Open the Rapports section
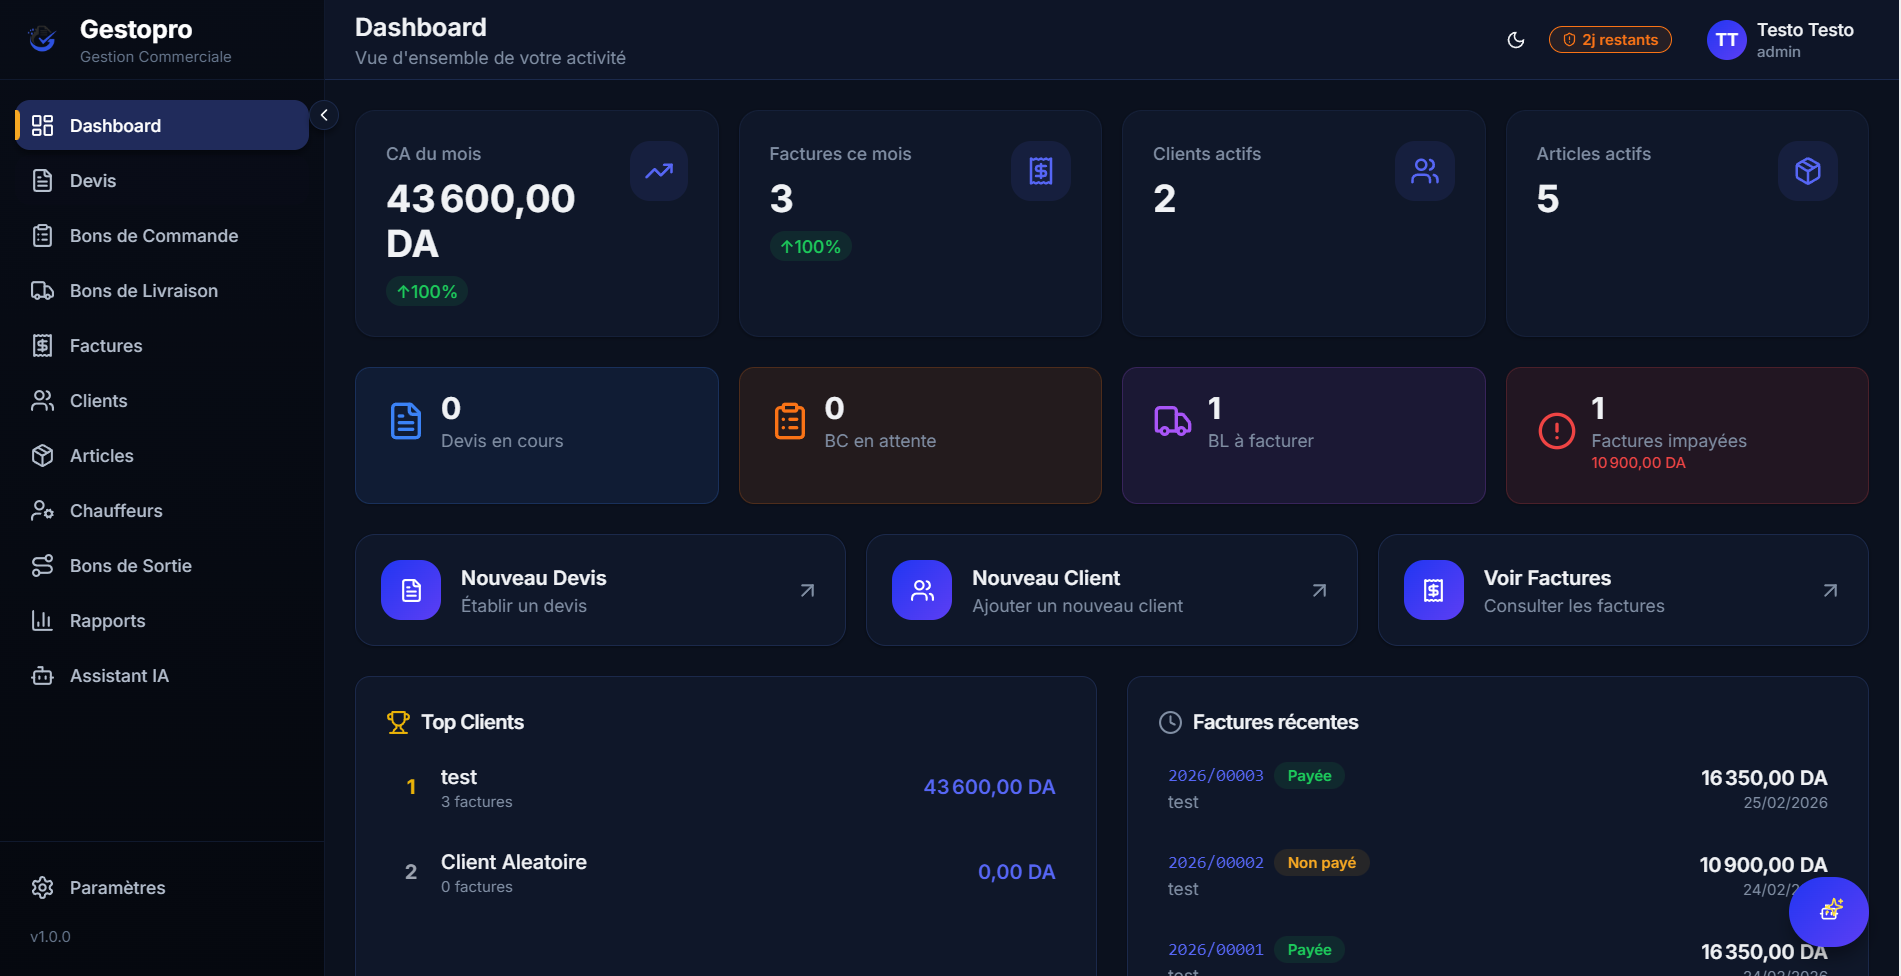Screen dimensions: 1901x976 point(107,621)
